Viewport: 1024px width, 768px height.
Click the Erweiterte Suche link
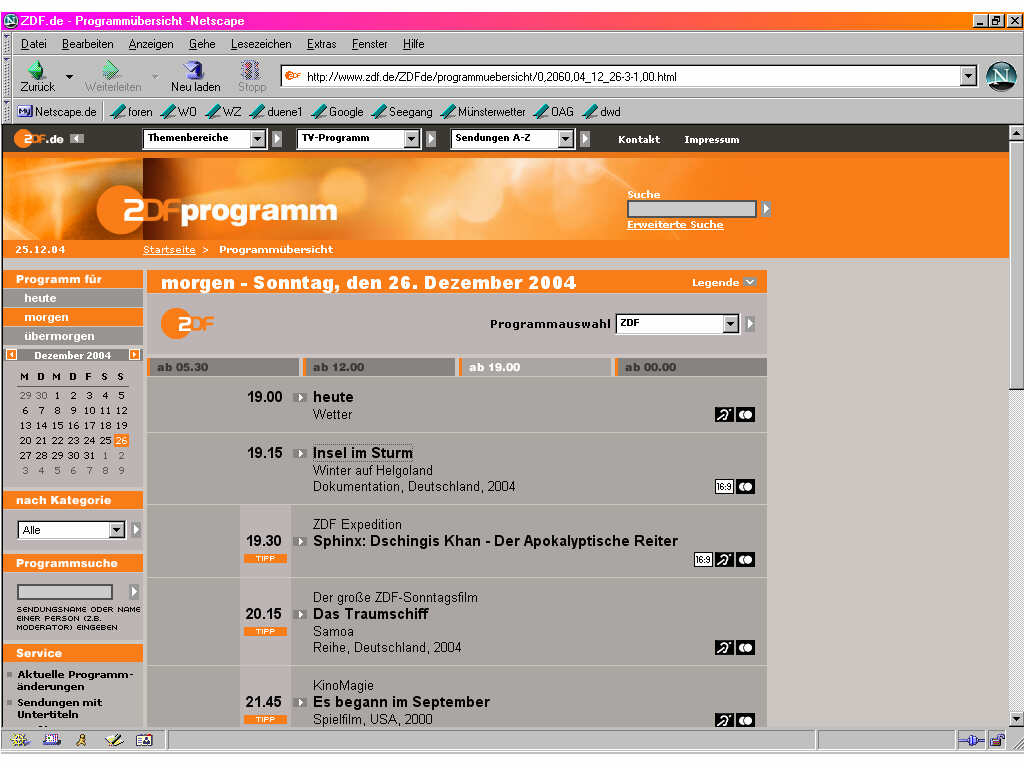tap(675, 225)
